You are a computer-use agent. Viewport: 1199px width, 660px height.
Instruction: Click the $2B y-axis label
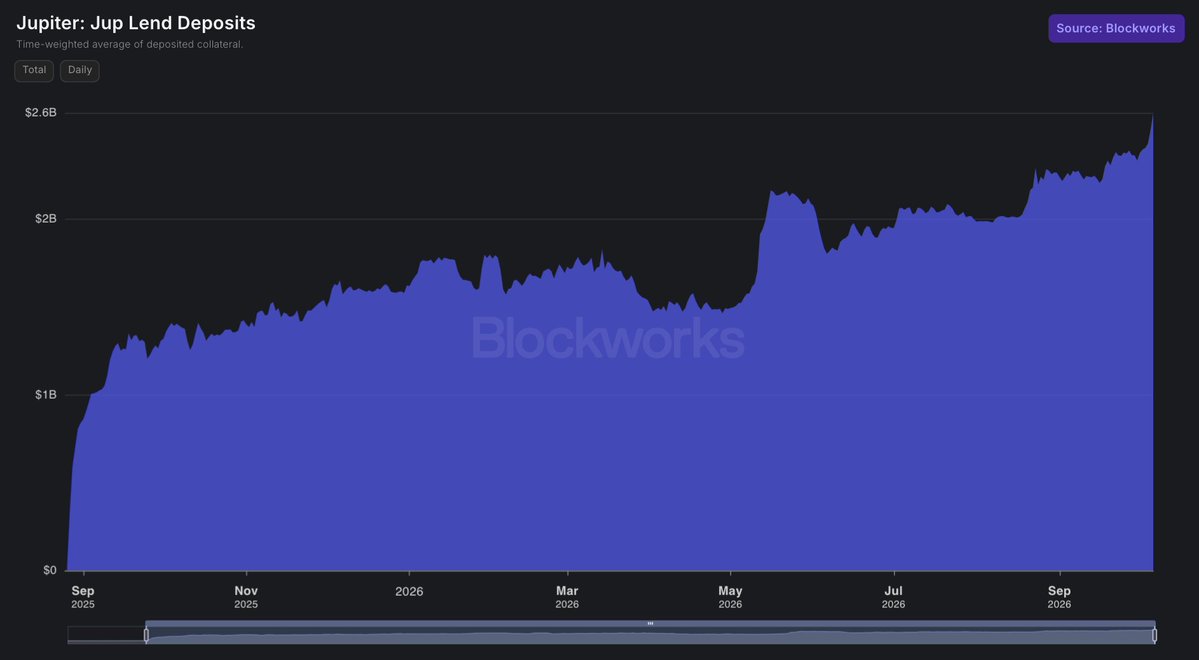coord(46,219)
